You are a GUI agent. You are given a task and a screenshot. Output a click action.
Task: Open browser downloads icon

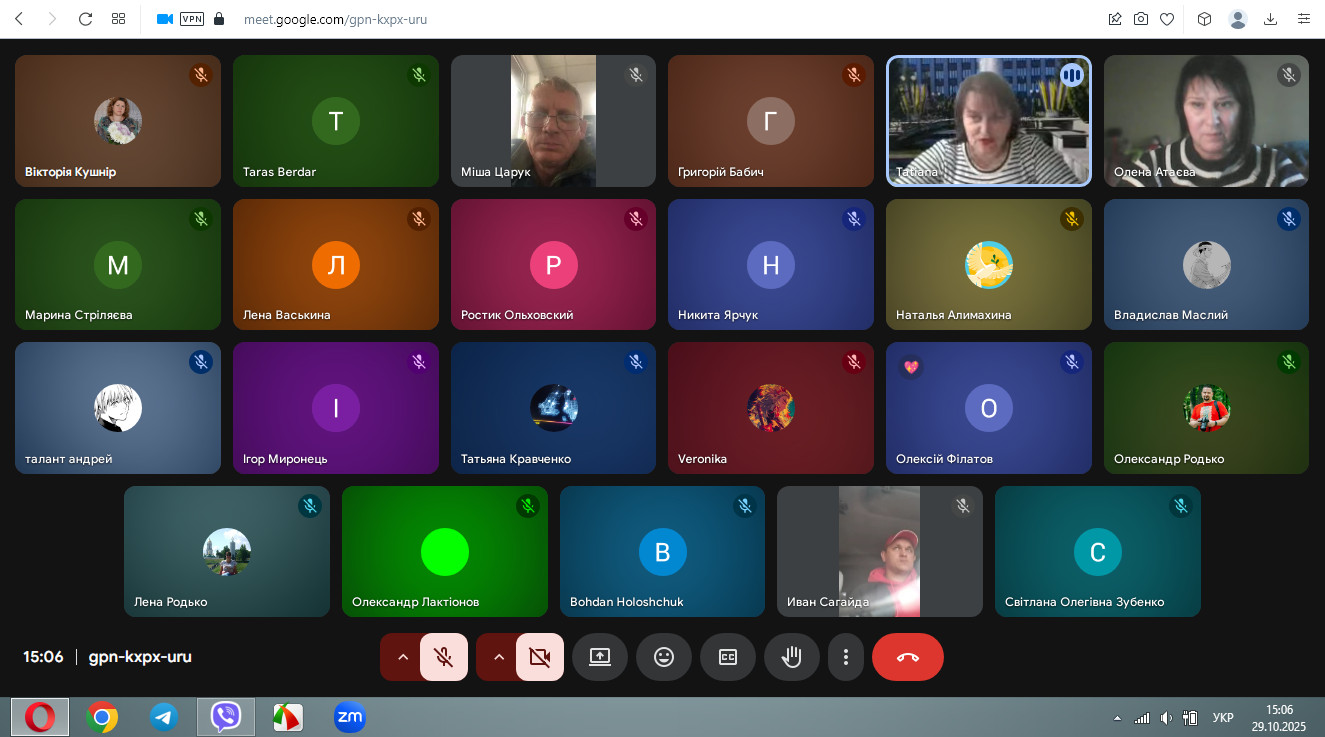1271,19
